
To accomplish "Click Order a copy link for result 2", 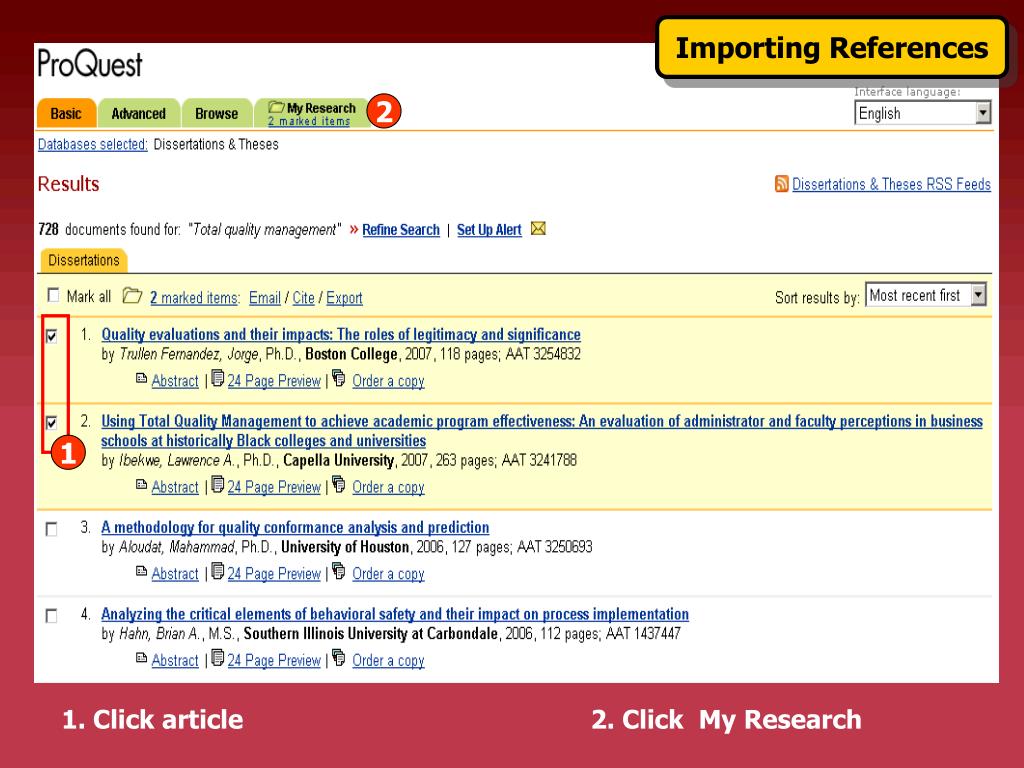I will click(x=389, y=487).
